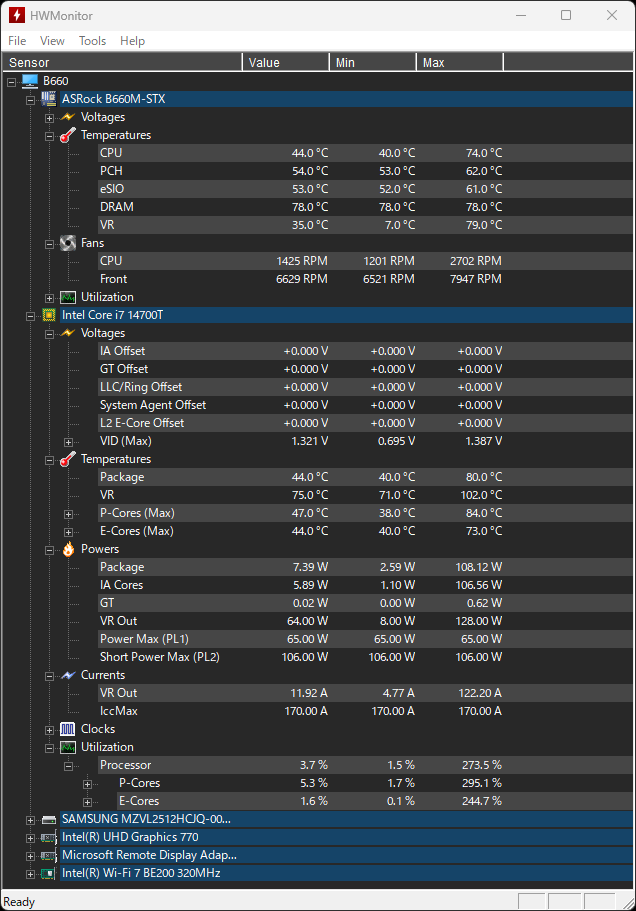This screenshot has height=911, width=636.
Task: Click the 102.0 °C VR max value
Action: pos(482,495)
